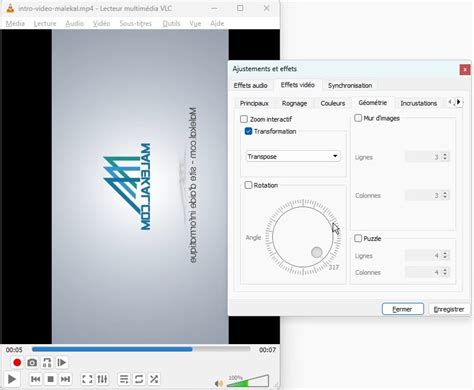The height and width of the screenshot is (390, 474).
Task: Click the volume slider bar
Action: (248, 381)
